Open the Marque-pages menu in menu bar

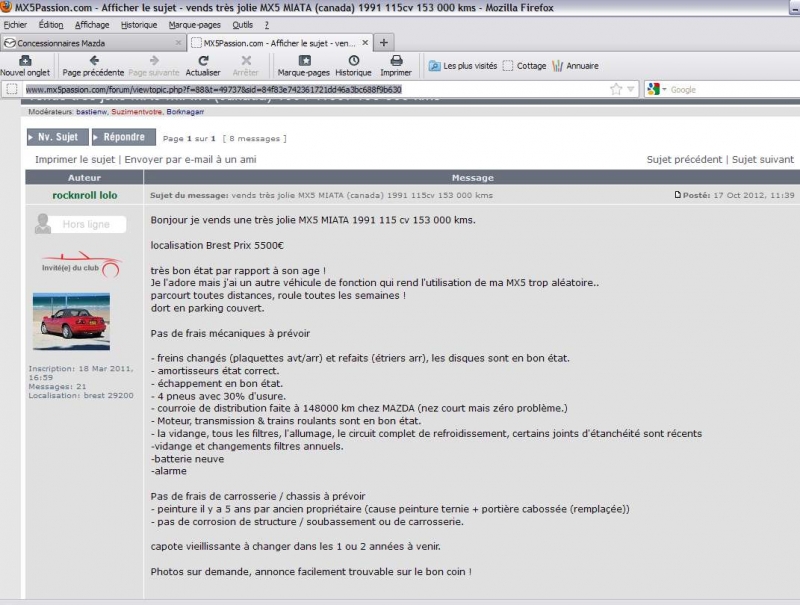click(x=194, y=24)
